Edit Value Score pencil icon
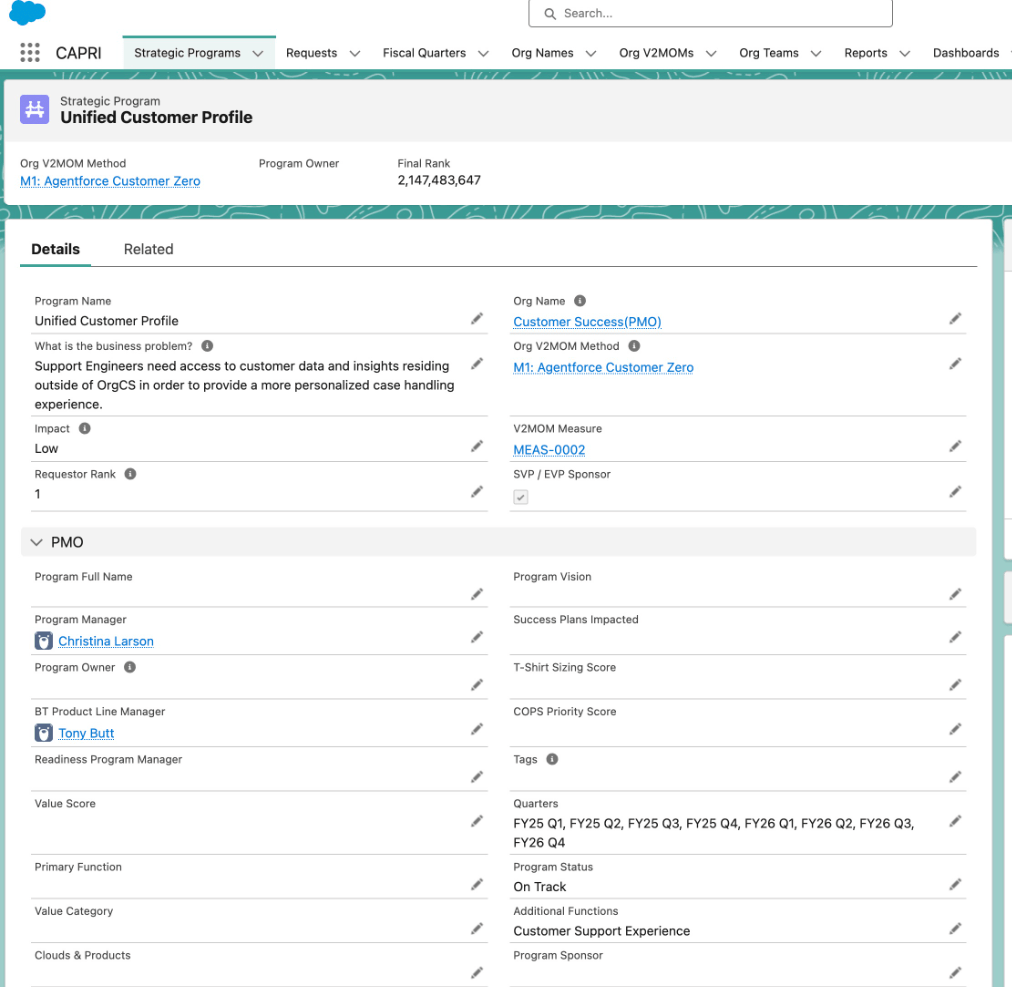This screenshot has height=987, width=1012. [x=477, y=821]
